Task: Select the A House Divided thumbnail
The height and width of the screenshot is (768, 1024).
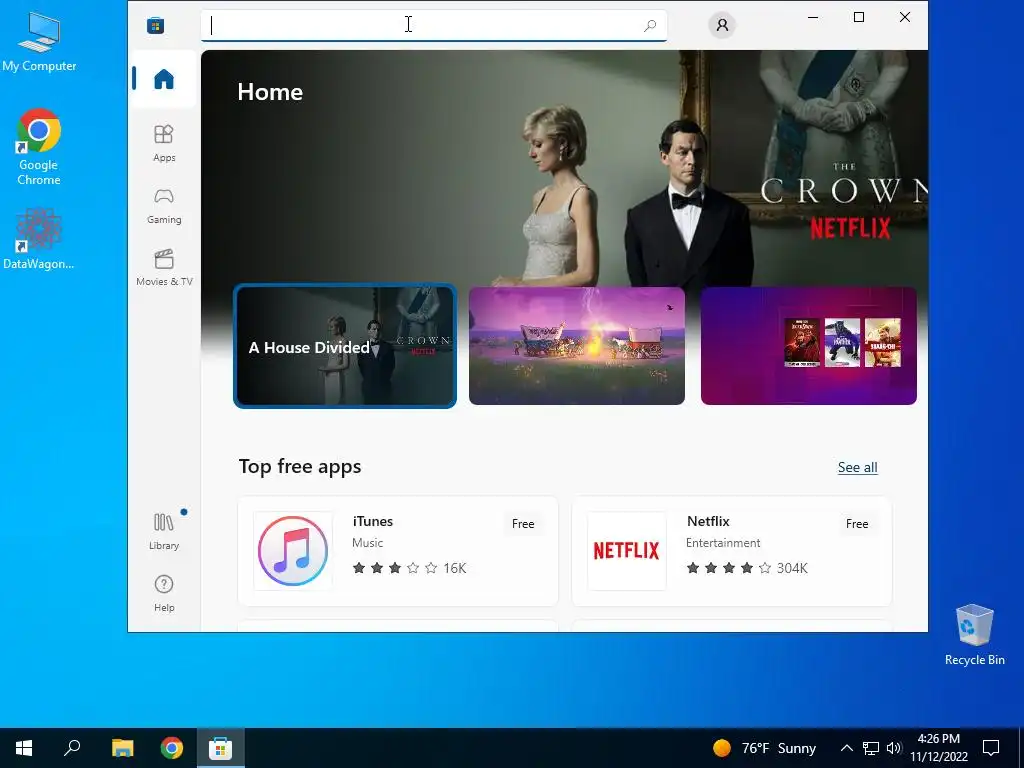Action: click(x=345, y=346)
